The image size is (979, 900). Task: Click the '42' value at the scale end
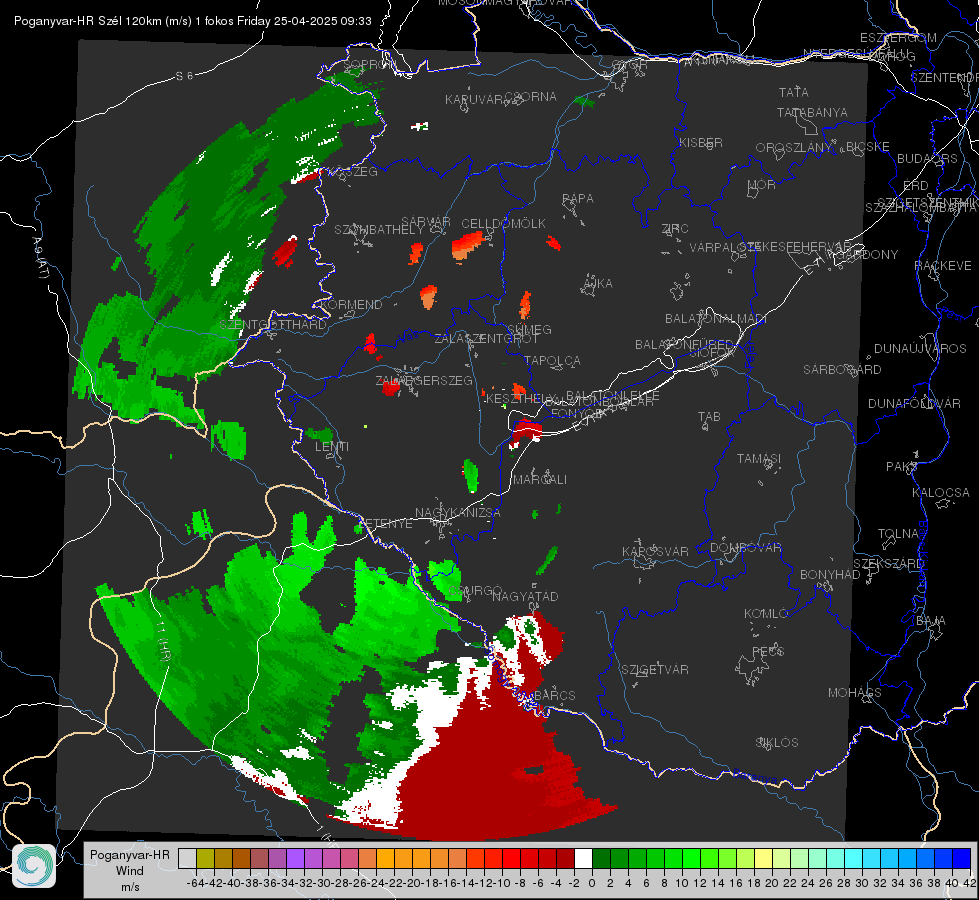click(970, 883)
